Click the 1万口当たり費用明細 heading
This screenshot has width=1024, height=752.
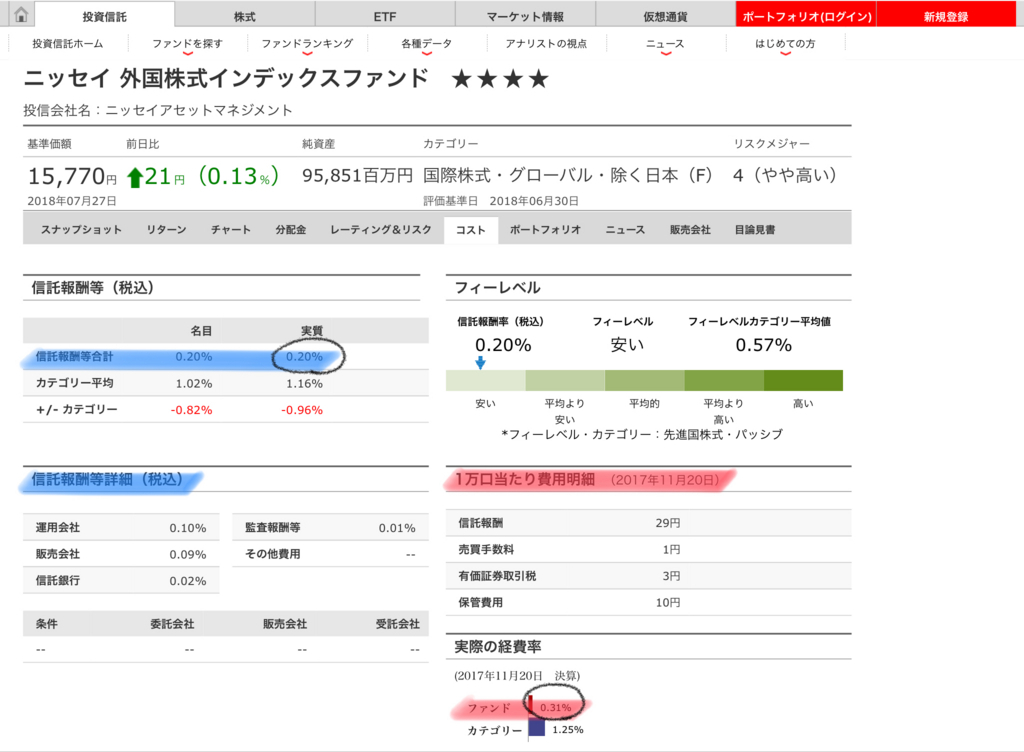[524, 479]
